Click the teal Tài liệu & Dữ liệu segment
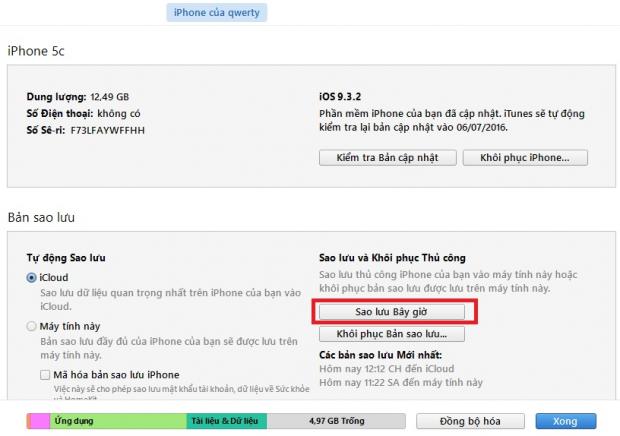This screenshot has height=436, width=620. pos(226,420)
